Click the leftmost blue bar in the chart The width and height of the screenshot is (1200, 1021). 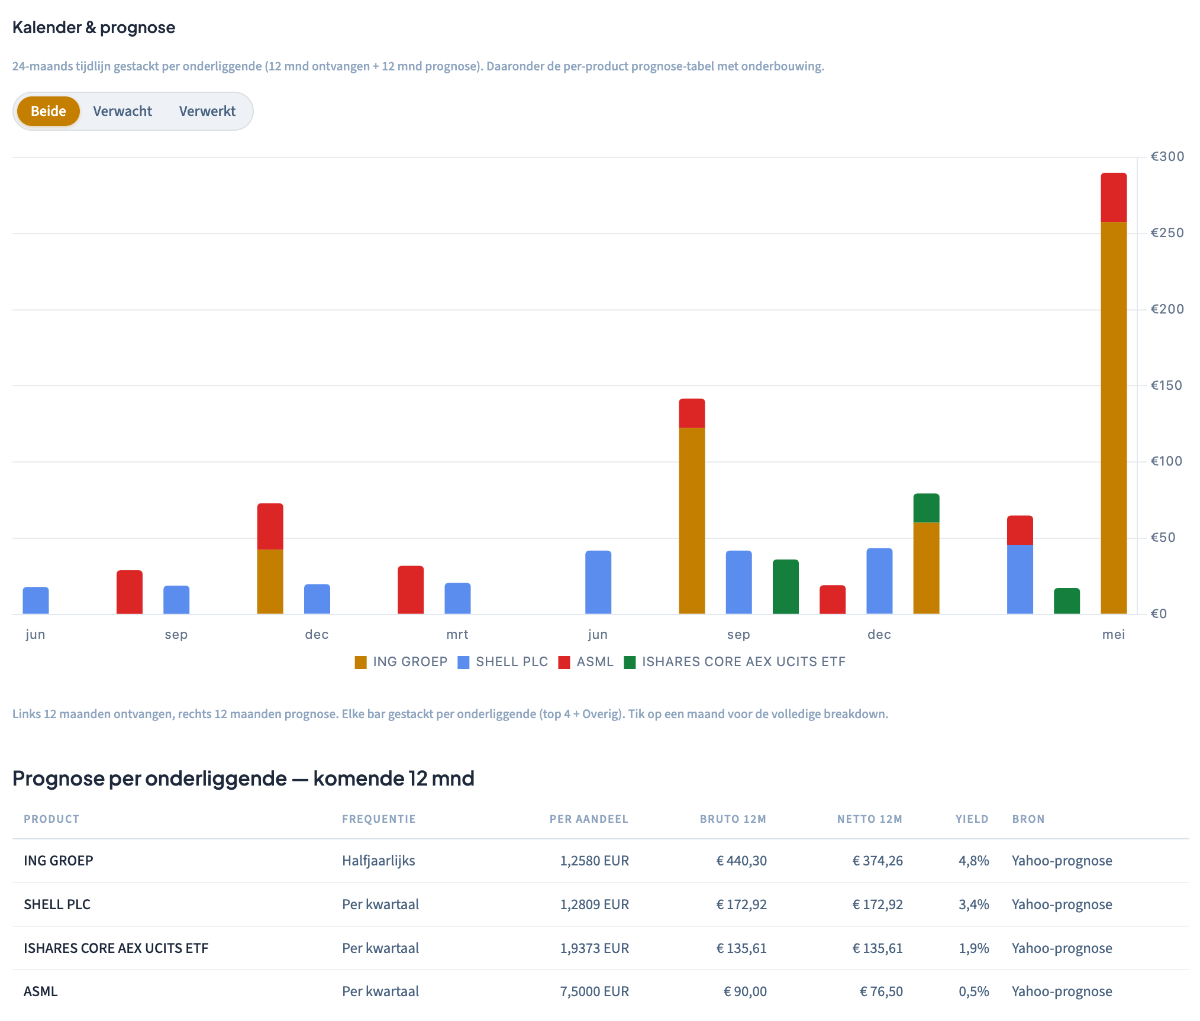point(36,601)
